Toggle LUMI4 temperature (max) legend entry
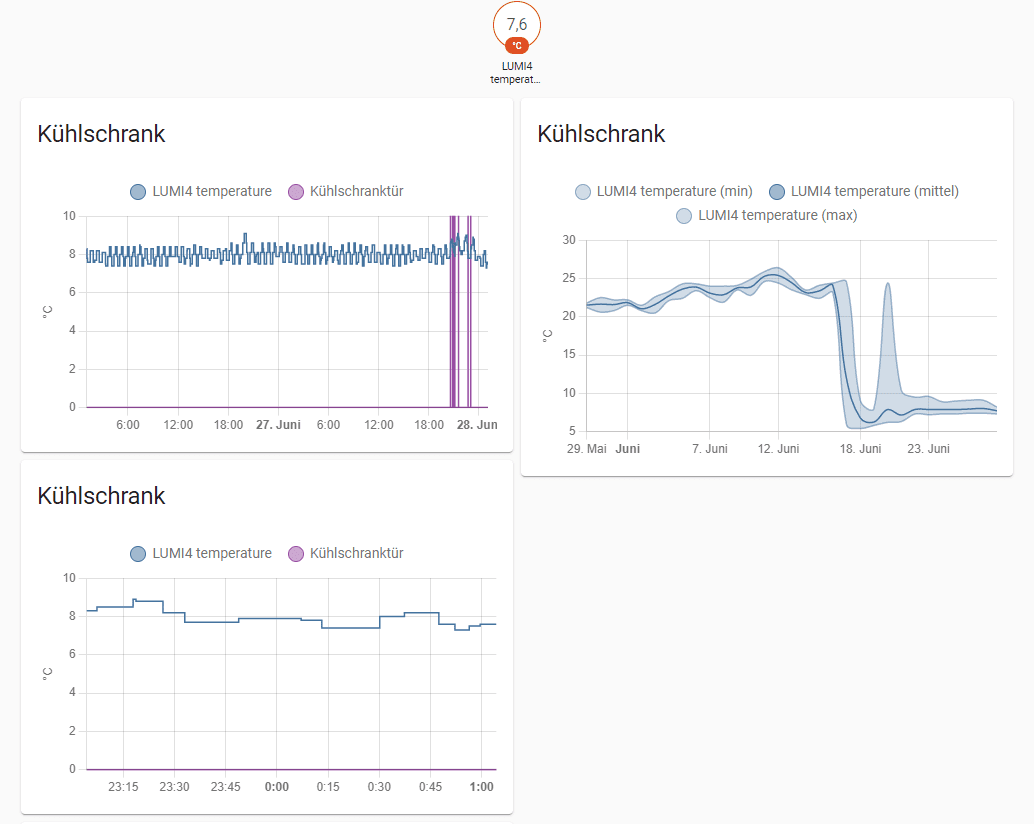Screen dimensions: 1034x824 point(767,216)
